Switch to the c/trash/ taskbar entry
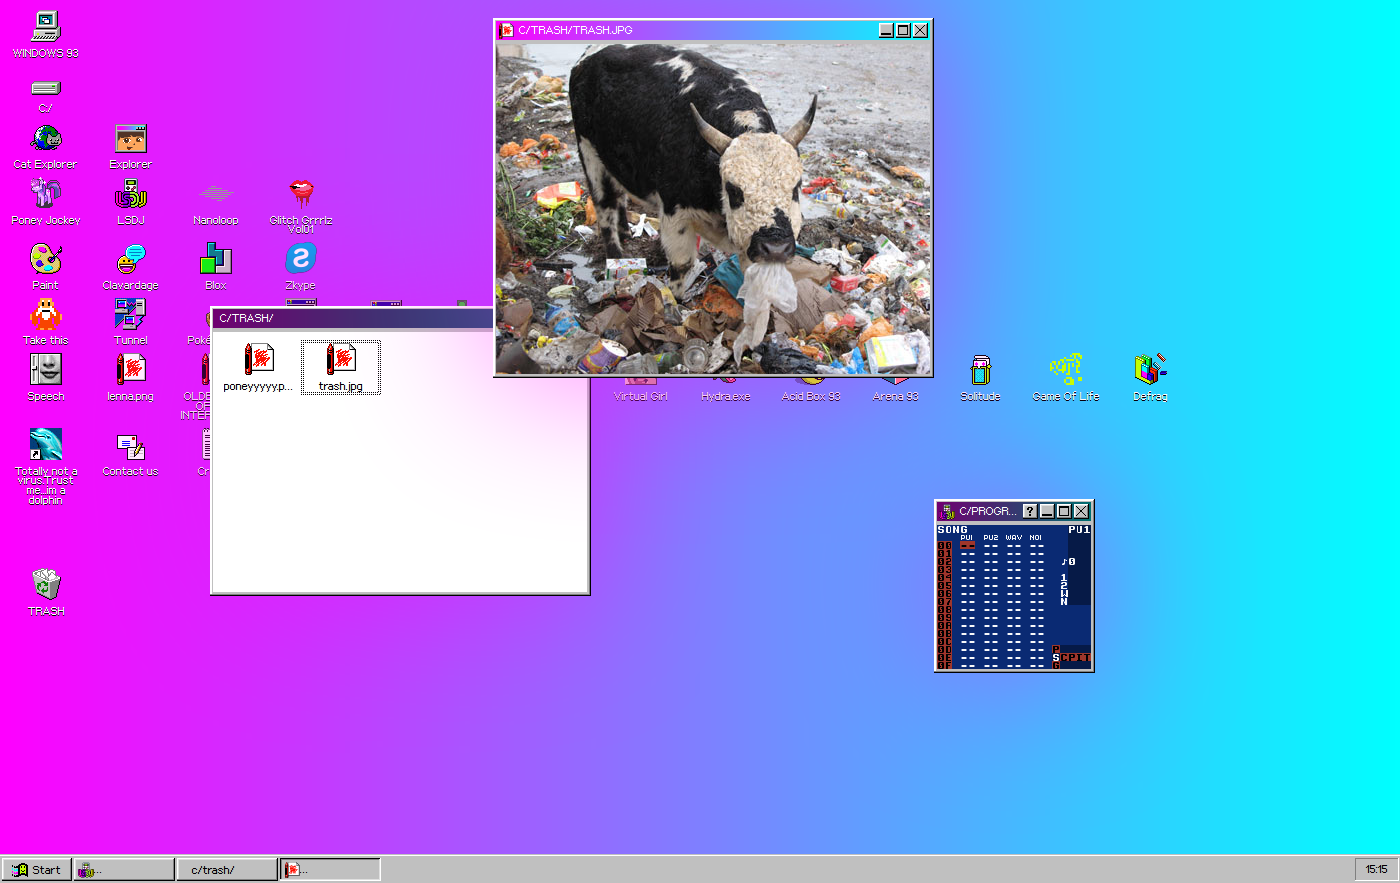This screenshot has width=1400, height=883. pyautogui.click(x=225, y=869)
